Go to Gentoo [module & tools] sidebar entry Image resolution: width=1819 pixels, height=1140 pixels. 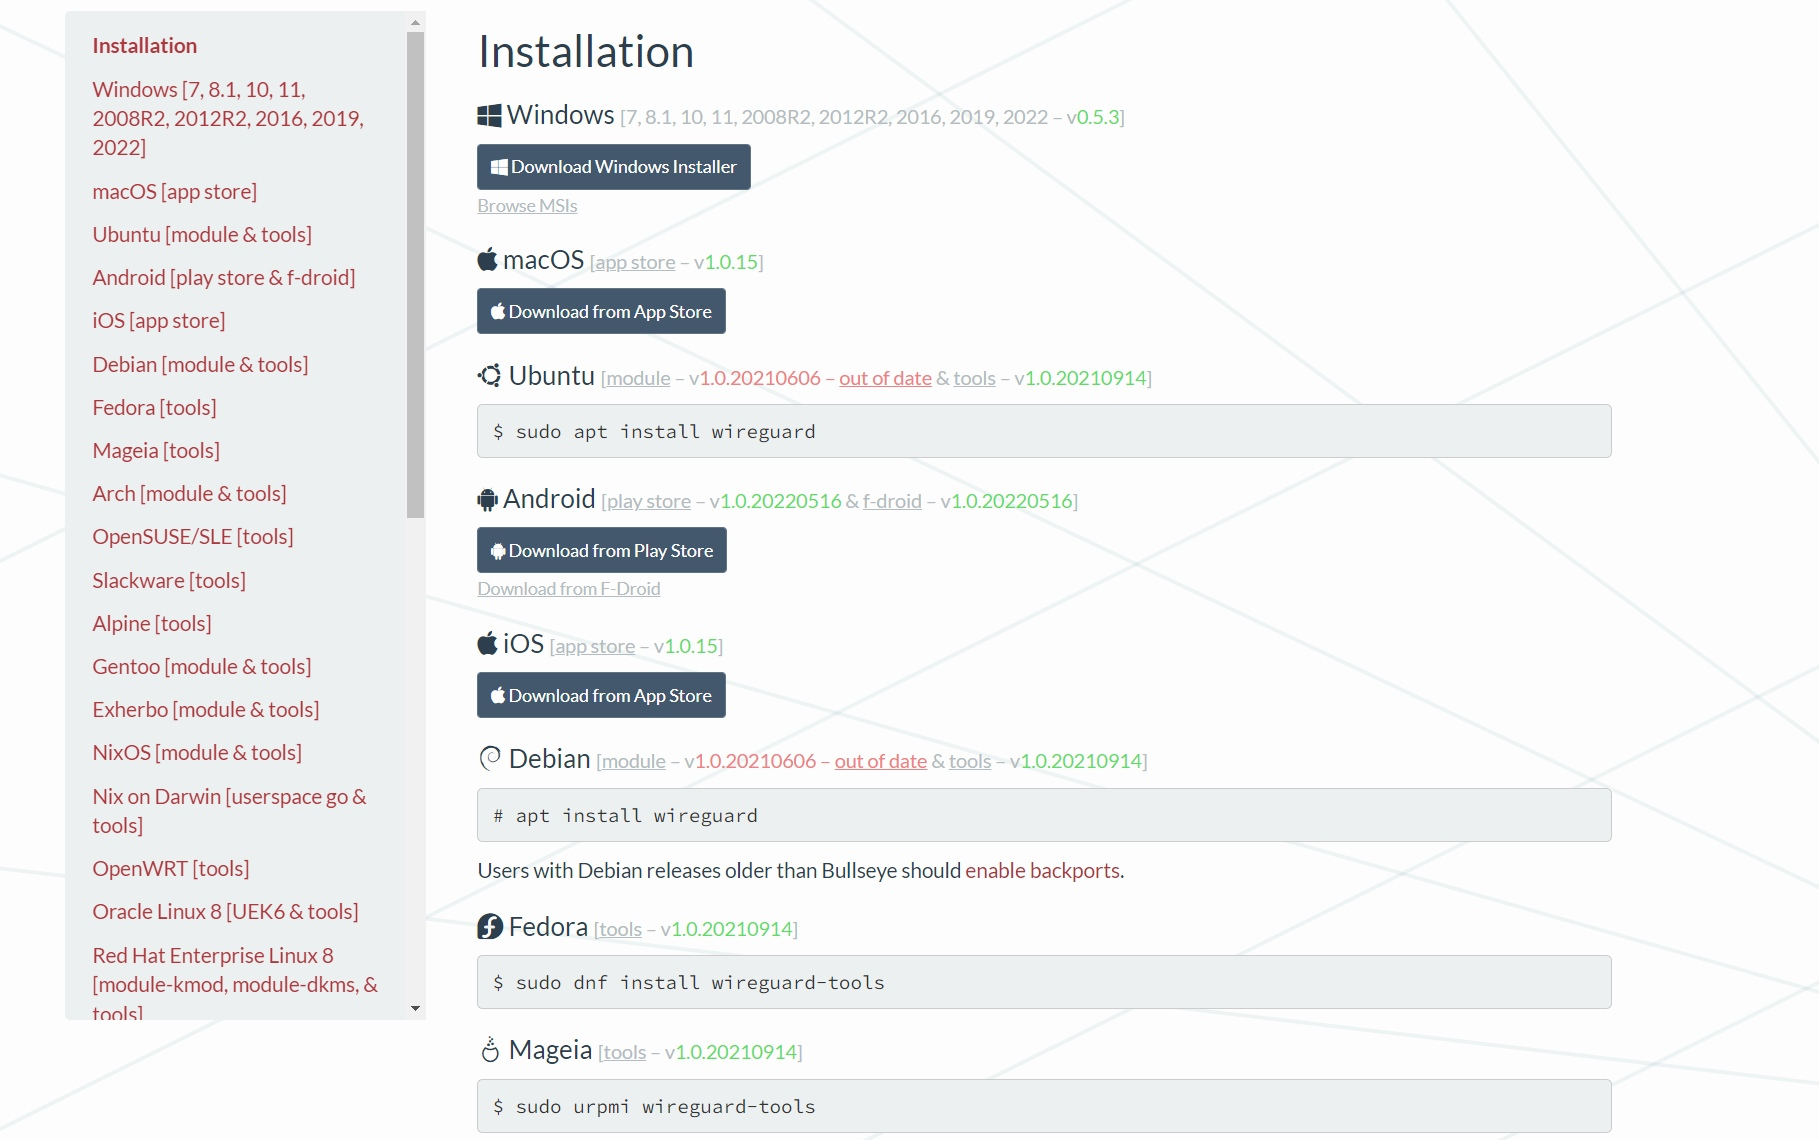(x=201, y=667)
